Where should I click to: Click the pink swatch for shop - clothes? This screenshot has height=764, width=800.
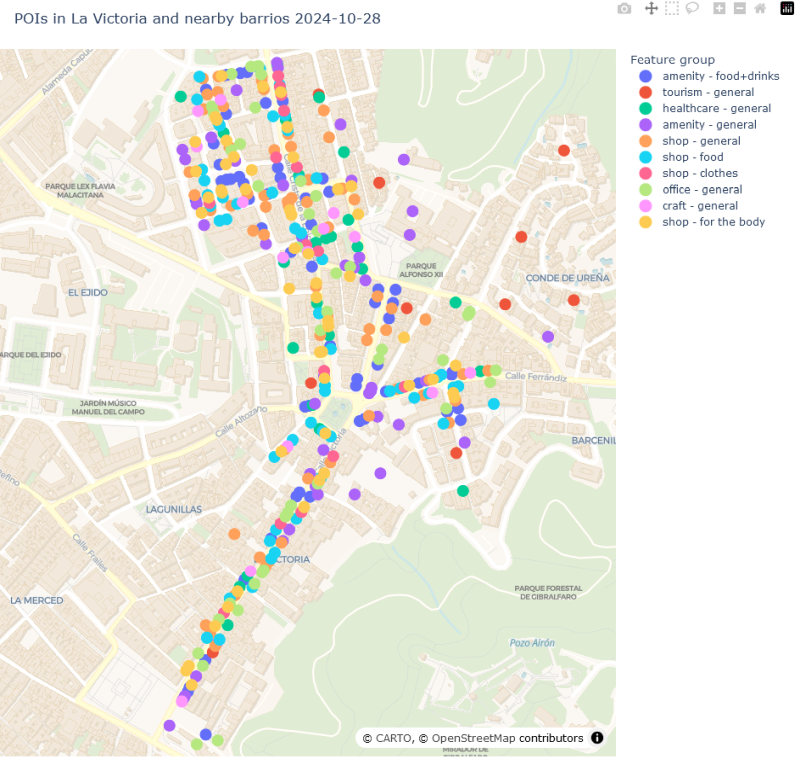tap(646, 173)
